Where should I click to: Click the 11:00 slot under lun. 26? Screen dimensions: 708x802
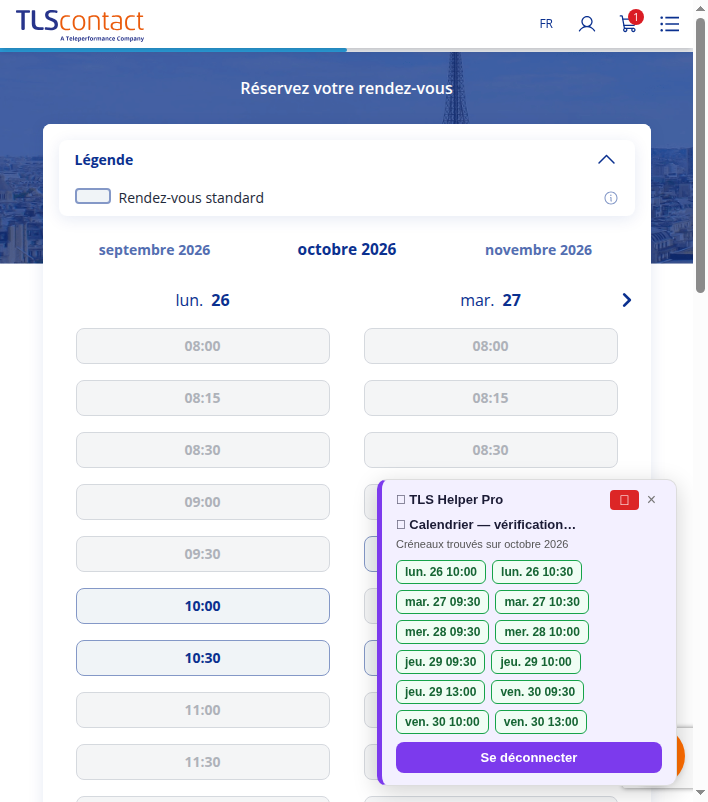tap(203, 710)
